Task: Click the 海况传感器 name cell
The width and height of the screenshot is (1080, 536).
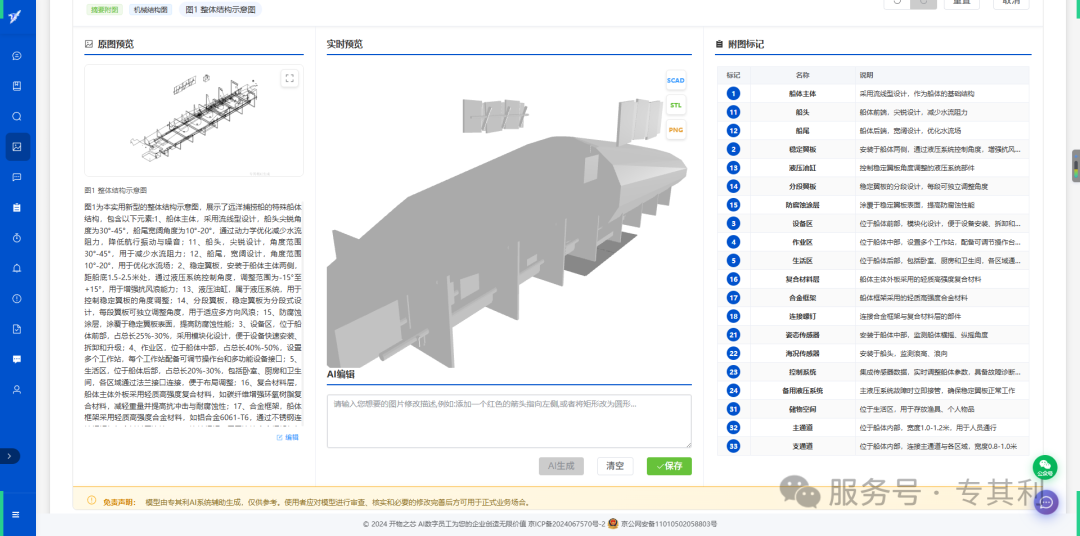Action: (x=802, y=353)
